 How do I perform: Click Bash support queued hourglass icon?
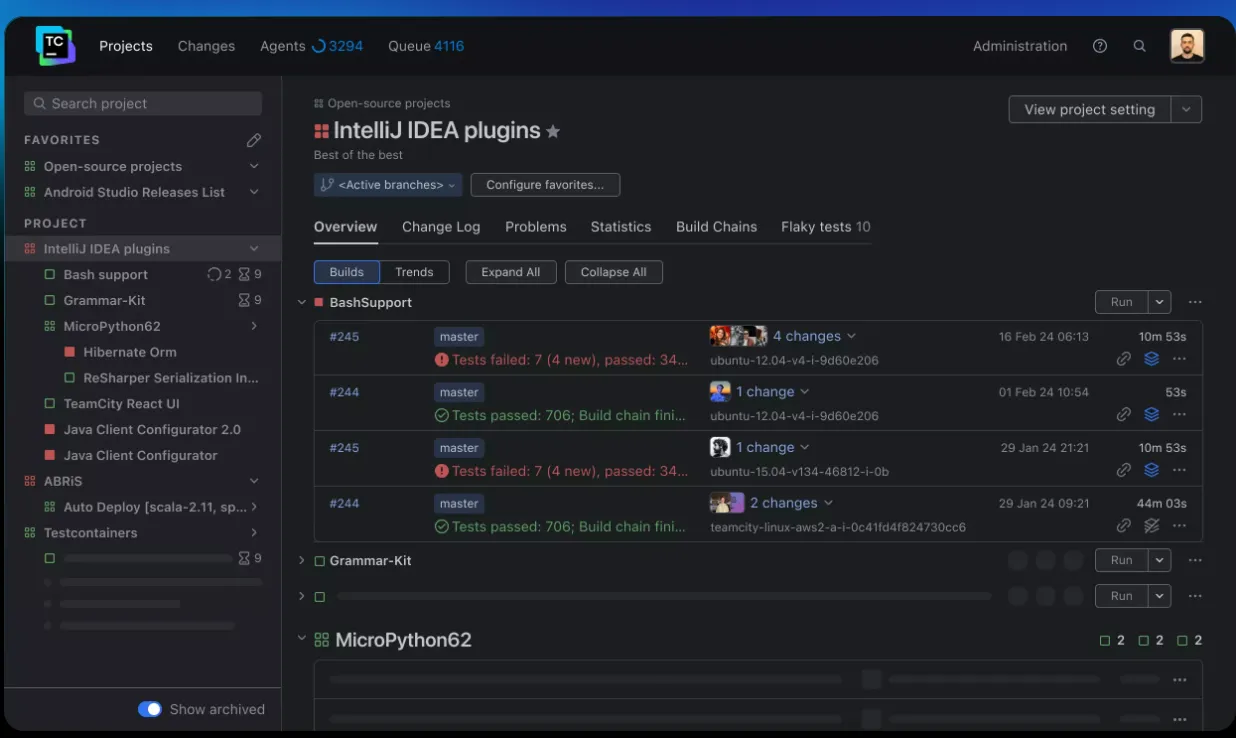pos(244,274)
